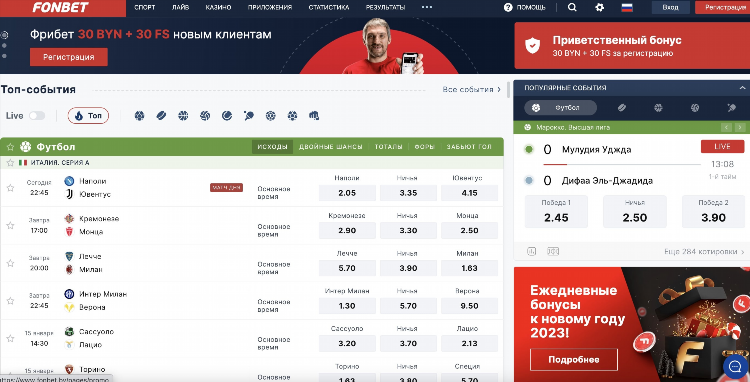Go to previous league in popular events
Viewport: 750px width, 382px height.
(727, 127)
